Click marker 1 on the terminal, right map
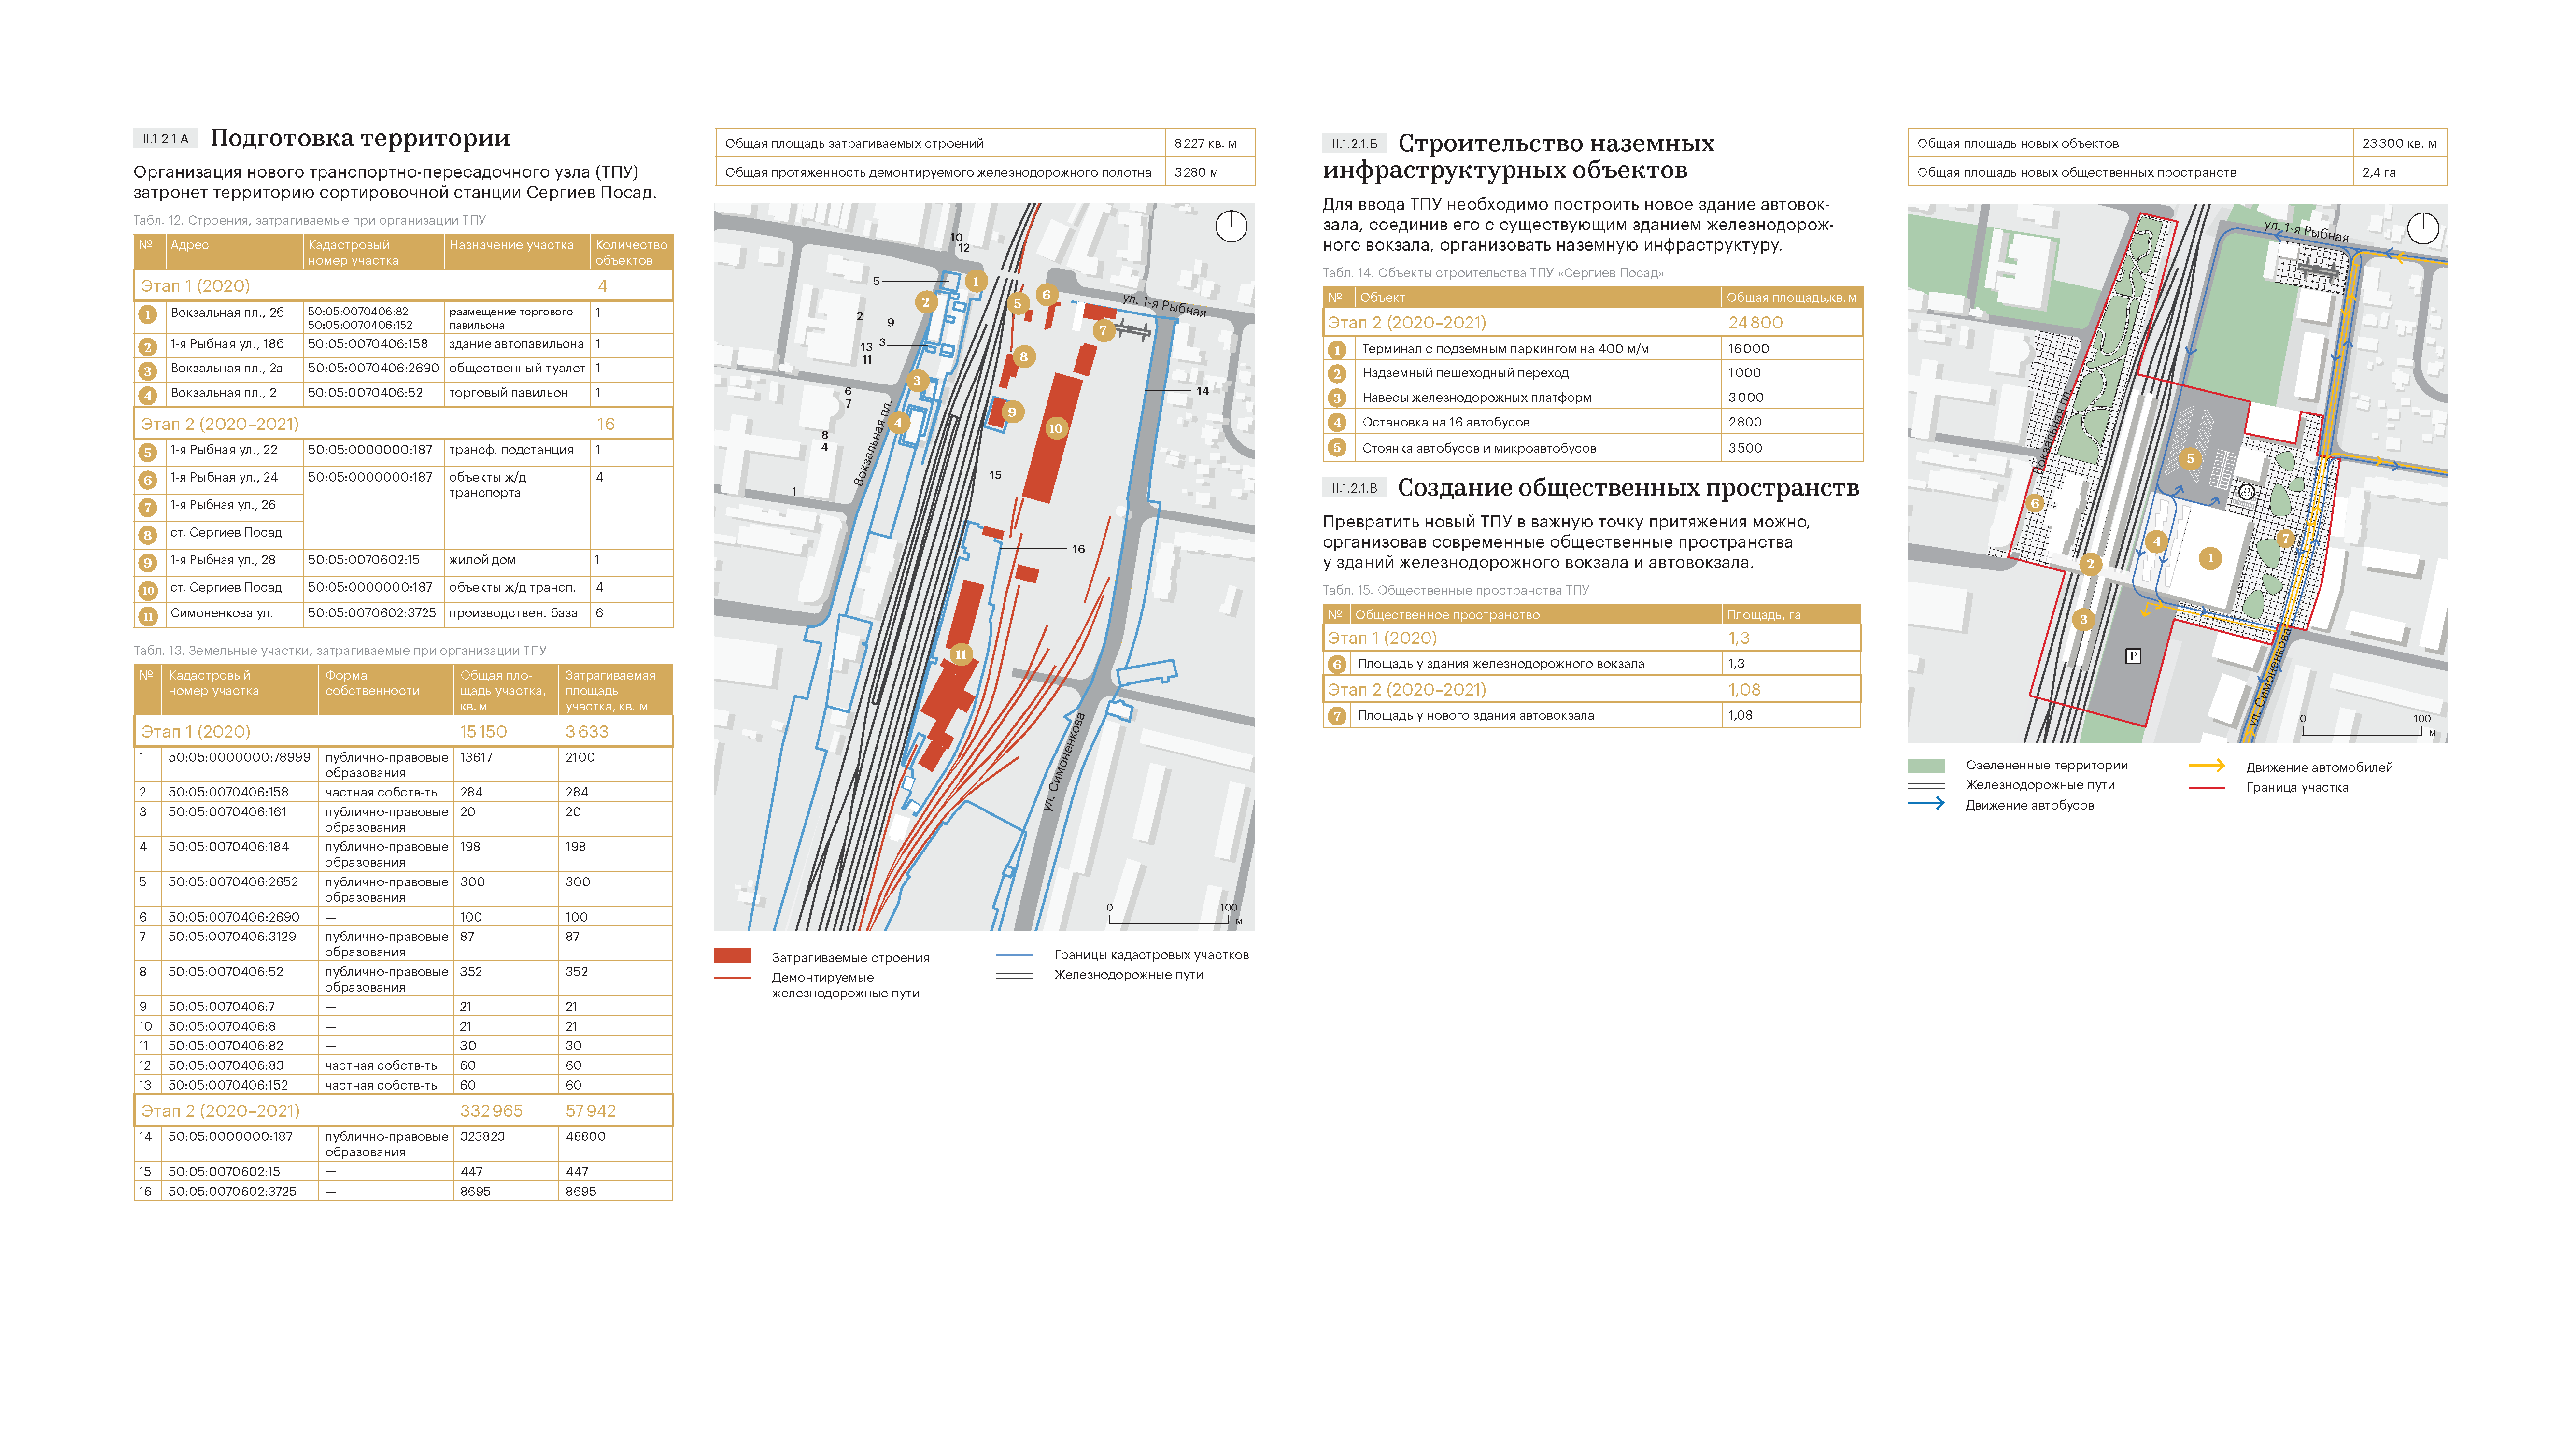 click(2210, 558)
